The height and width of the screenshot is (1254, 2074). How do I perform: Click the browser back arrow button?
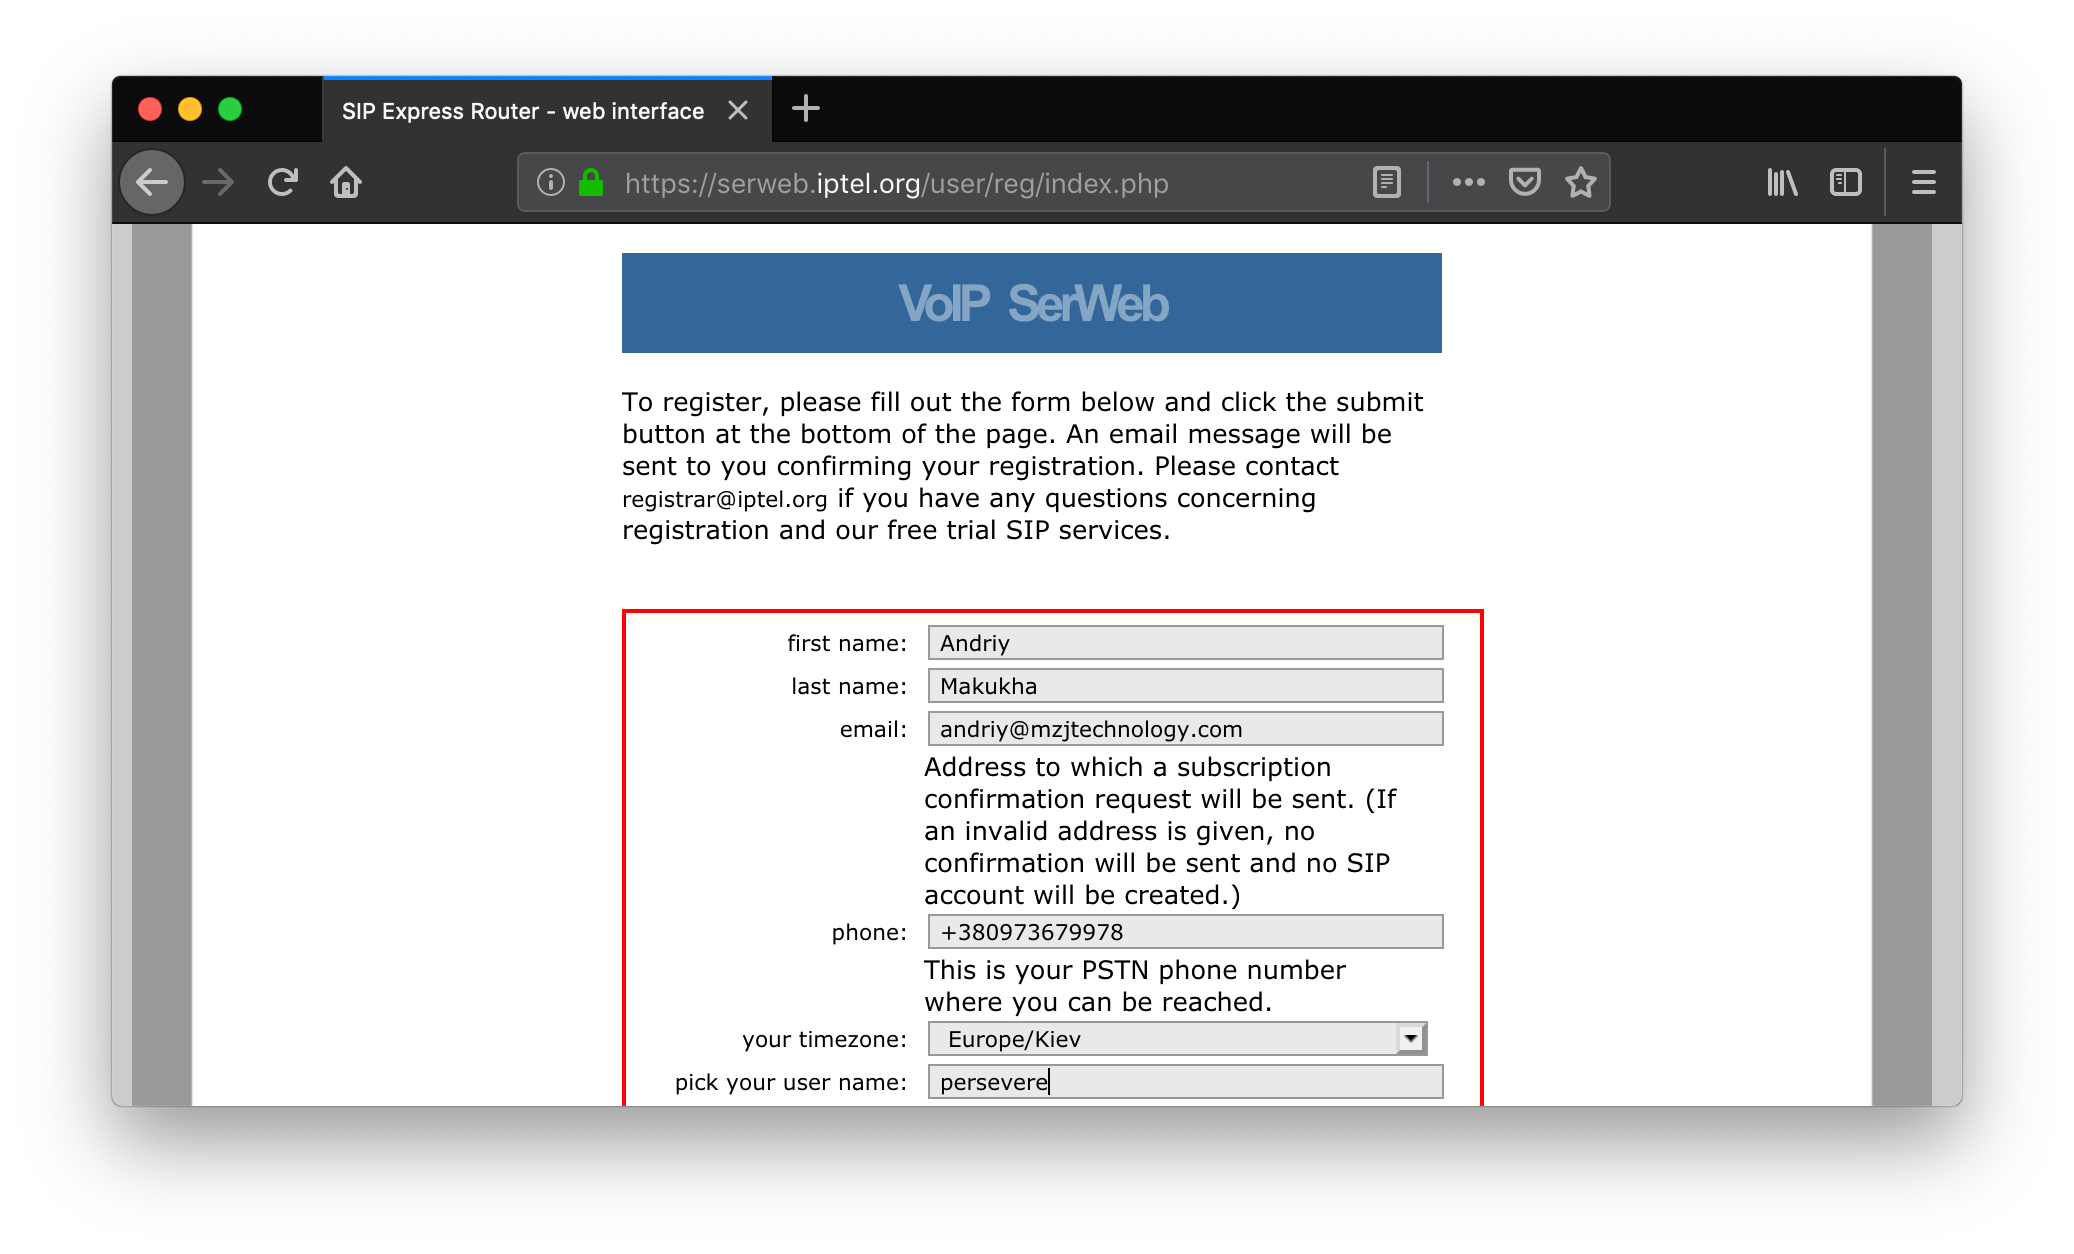[152, 183]
